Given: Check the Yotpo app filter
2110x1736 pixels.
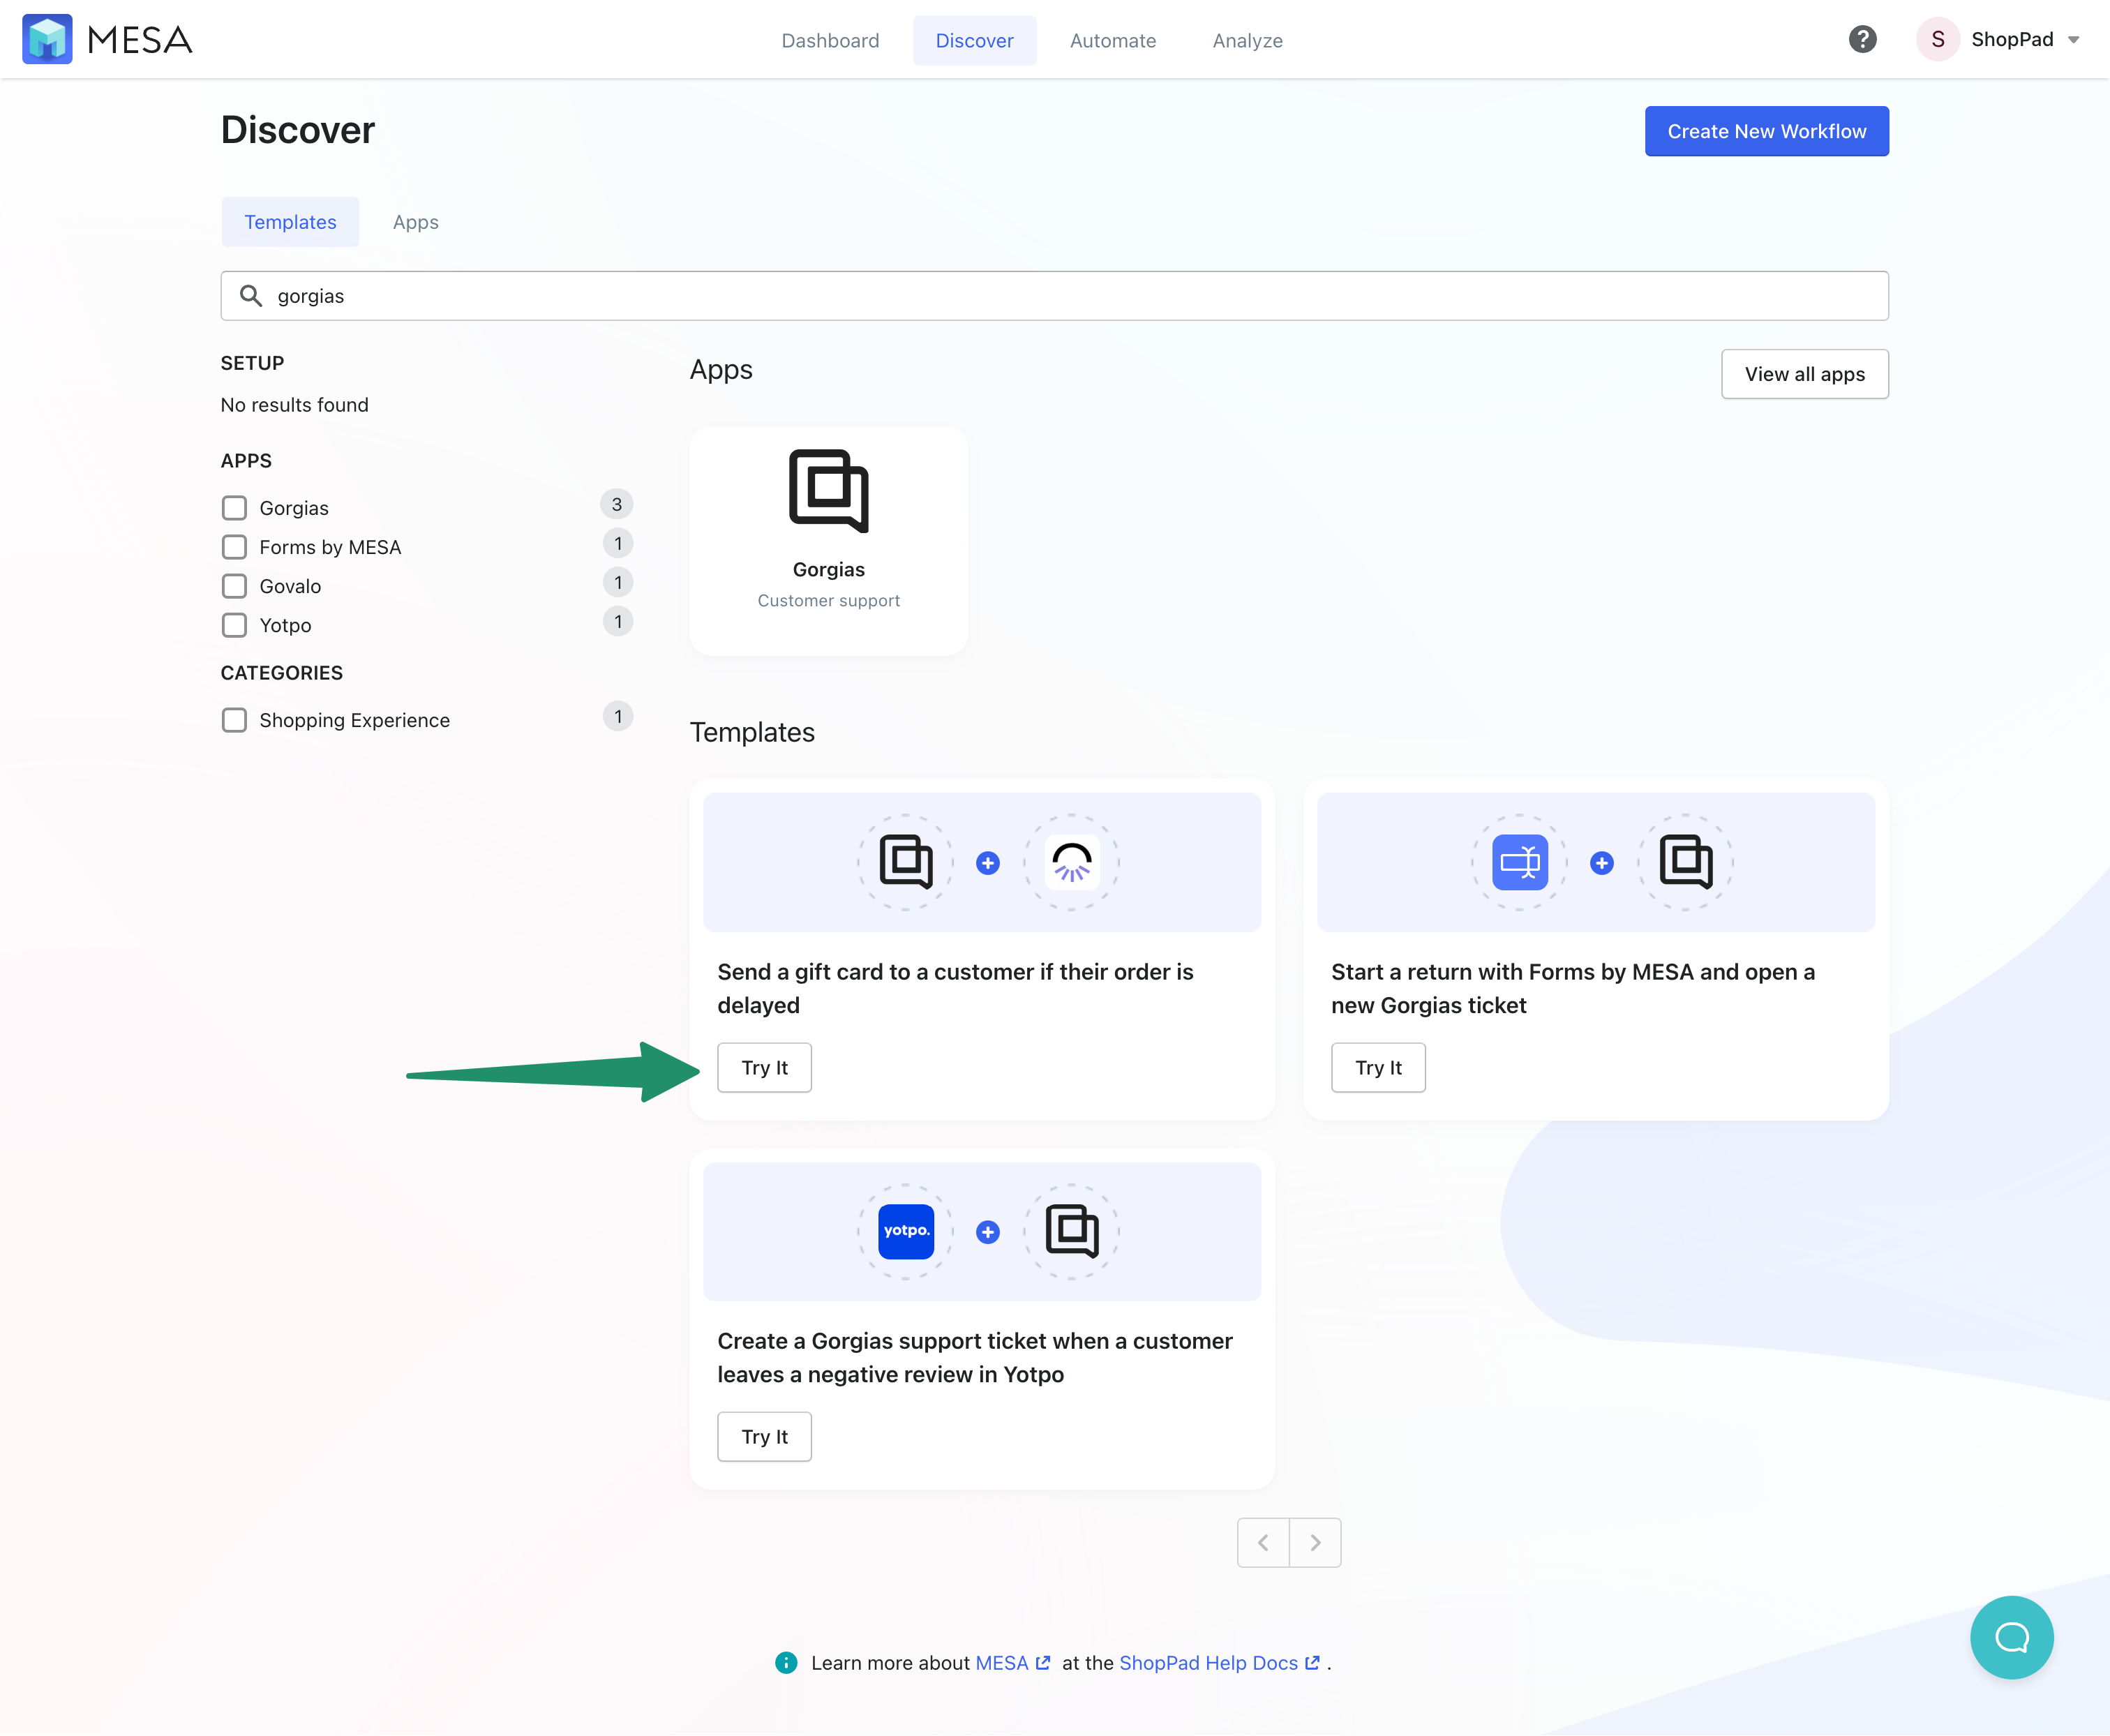Looking at the screenshot, I should [x=234, y=625].
